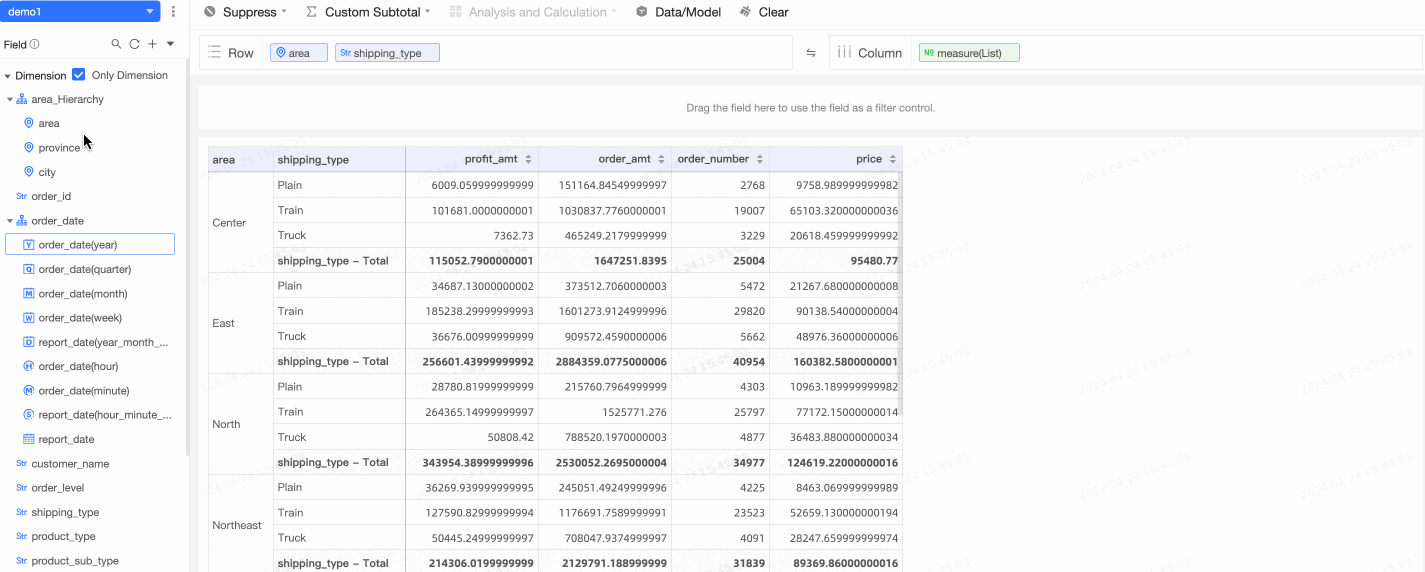This screenshot has height=572, width=1425.
Task: Click the order_date(week) W icon
Action: point(29,318)
